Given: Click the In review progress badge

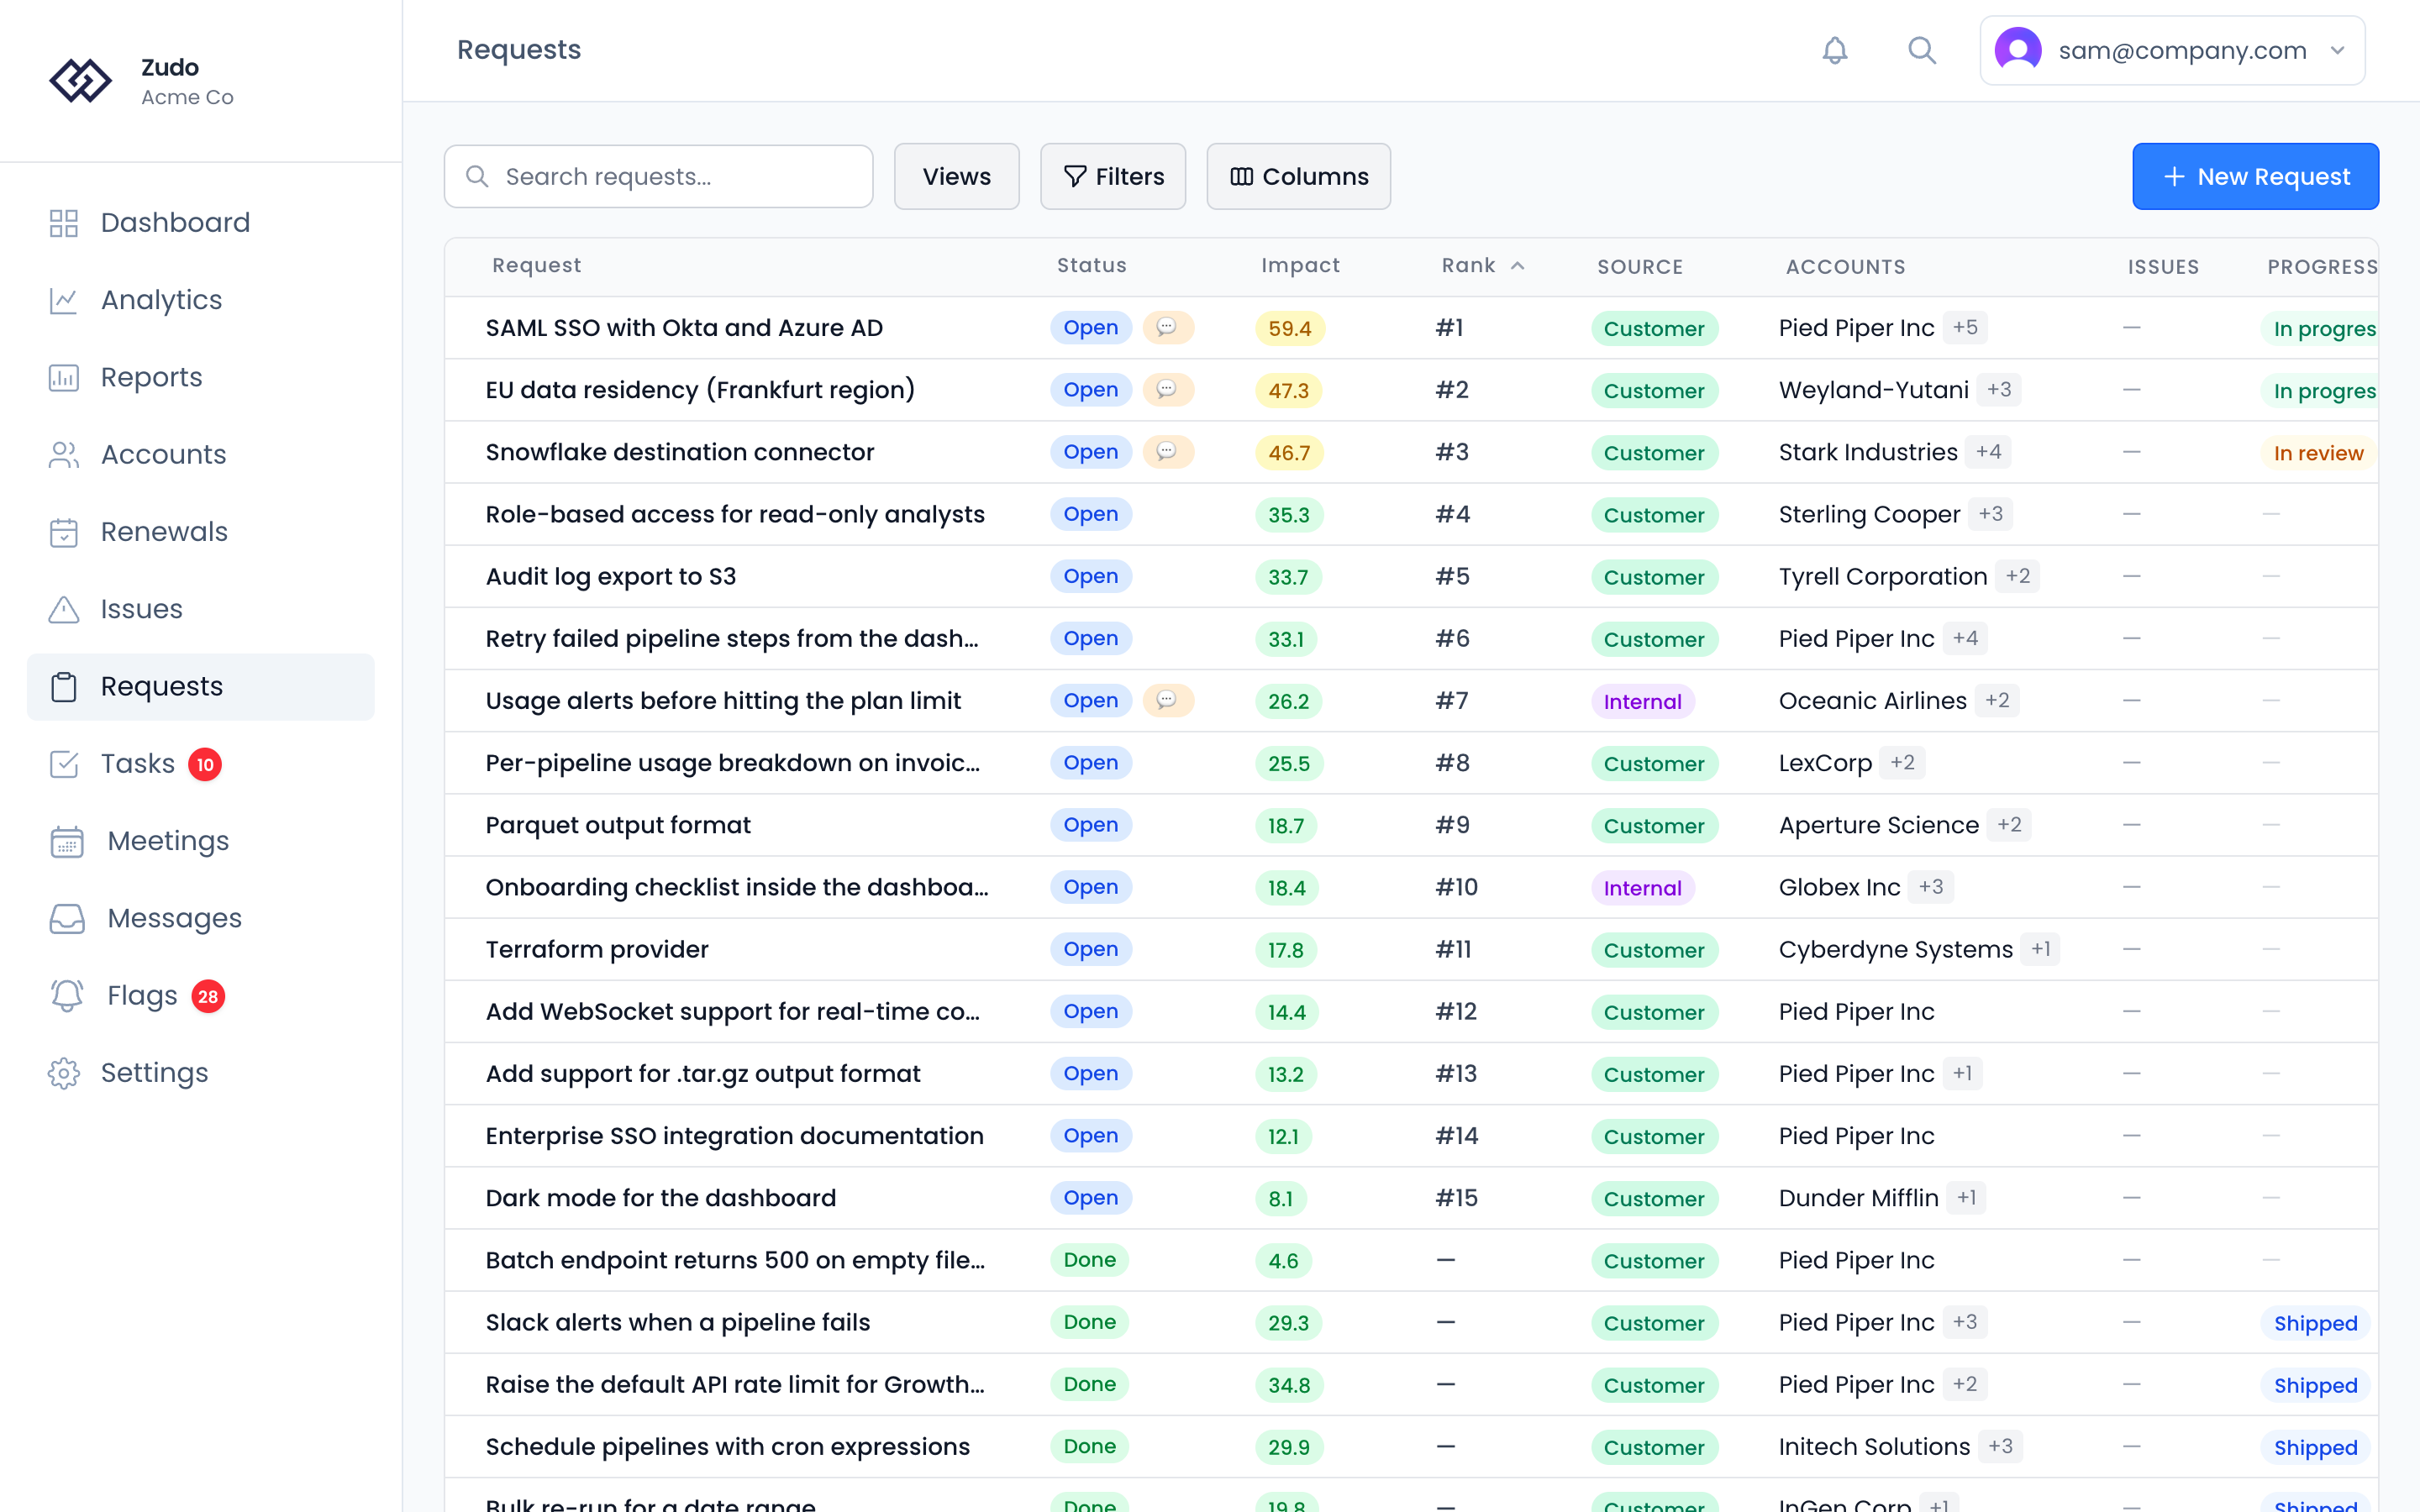Looking at the screenshot, I should tap(2318, 453).
